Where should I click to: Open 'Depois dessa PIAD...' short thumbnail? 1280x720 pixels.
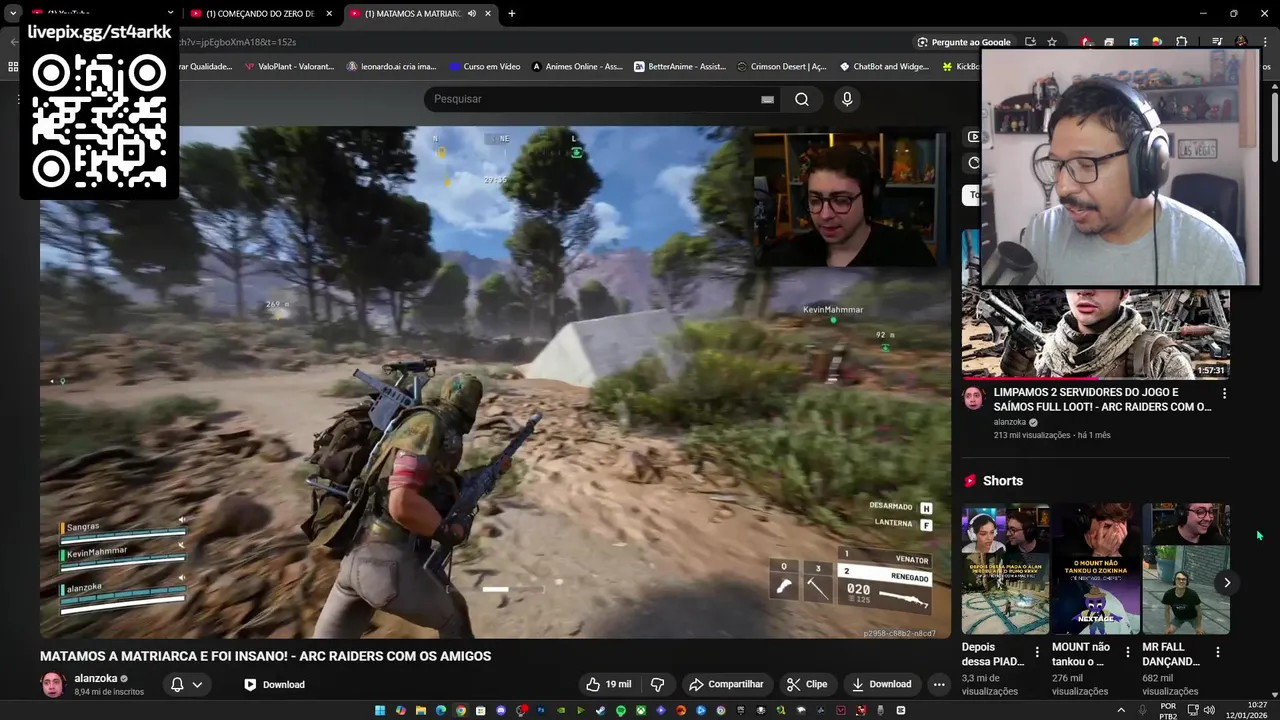click(x=1005, y=570)
